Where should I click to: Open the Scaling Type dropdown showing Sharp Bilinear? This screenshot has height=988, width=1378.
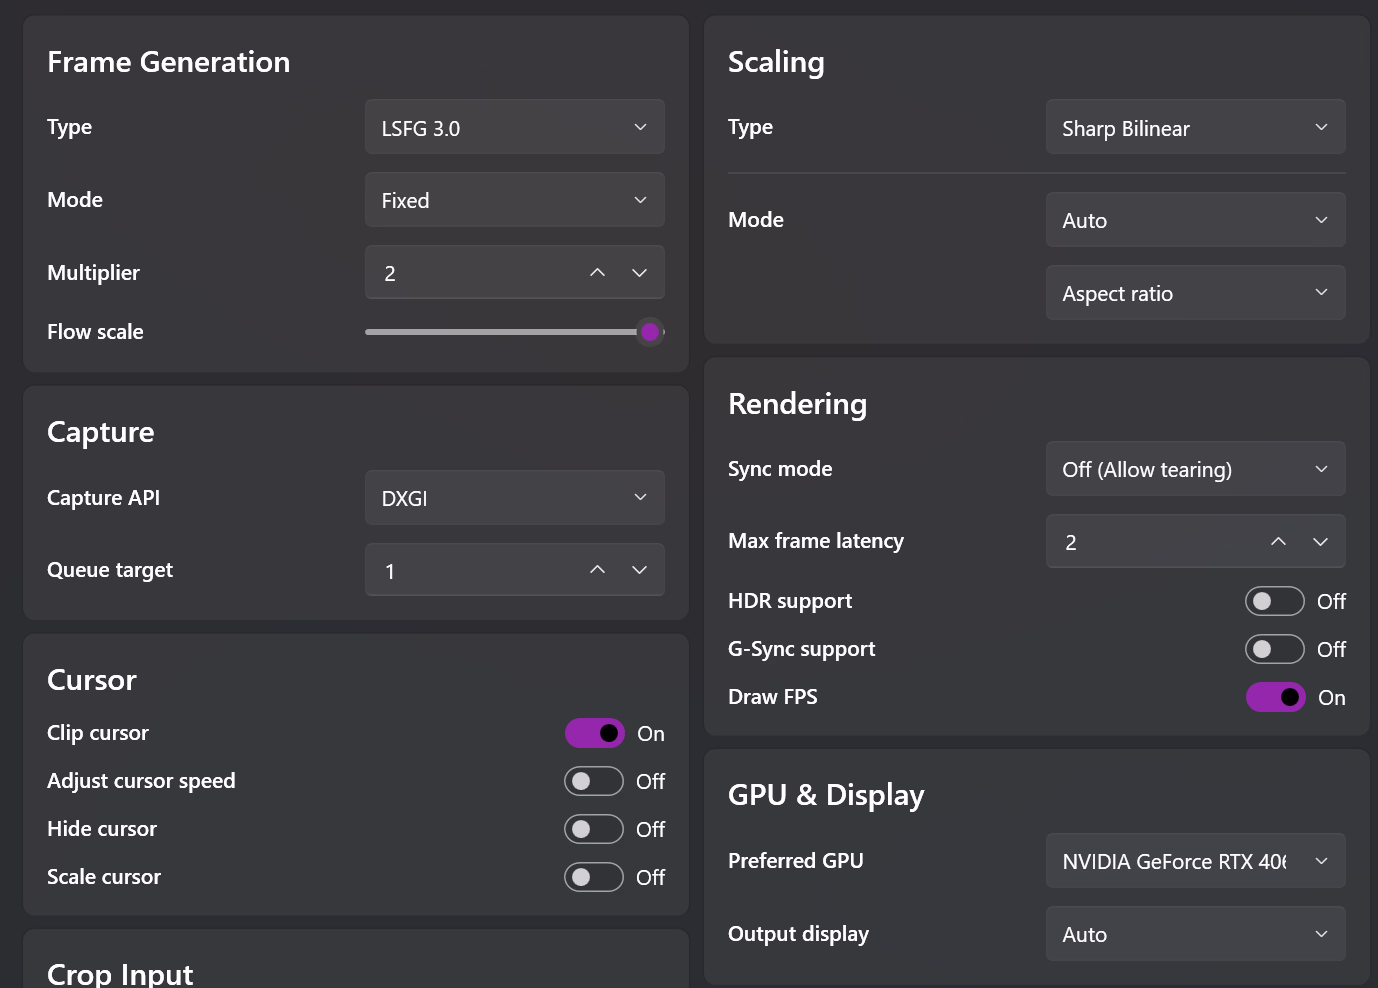click(x=1196, y=127)
